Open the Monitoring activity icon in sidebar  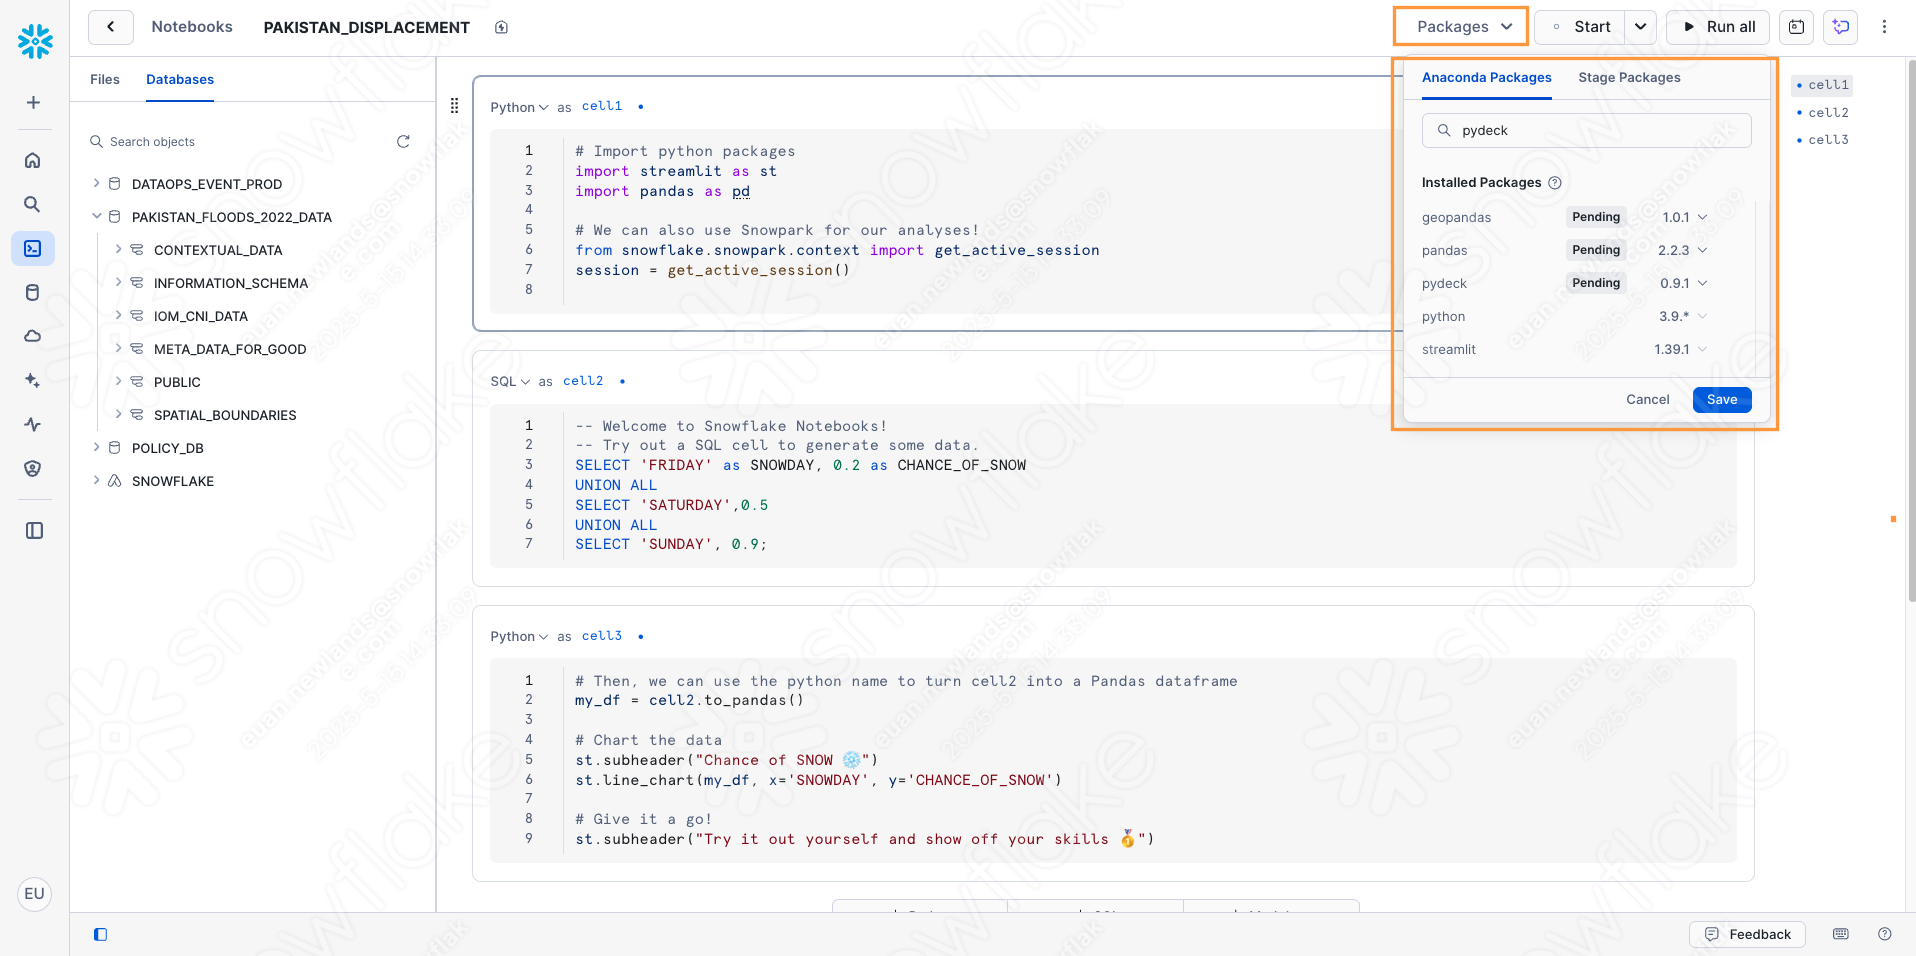click(x=33, y=424)
